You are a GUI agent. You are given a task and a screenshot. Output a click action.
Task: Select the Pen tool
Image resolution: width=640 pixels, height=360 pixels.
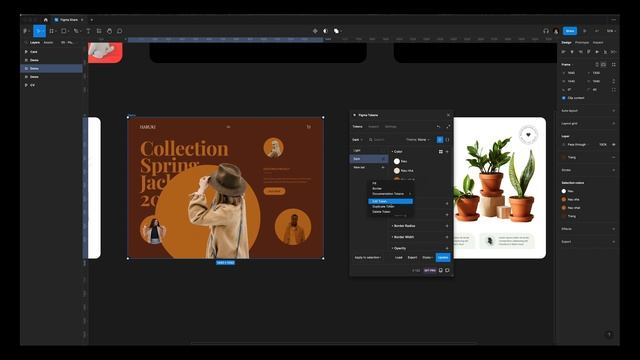[76, 31]
